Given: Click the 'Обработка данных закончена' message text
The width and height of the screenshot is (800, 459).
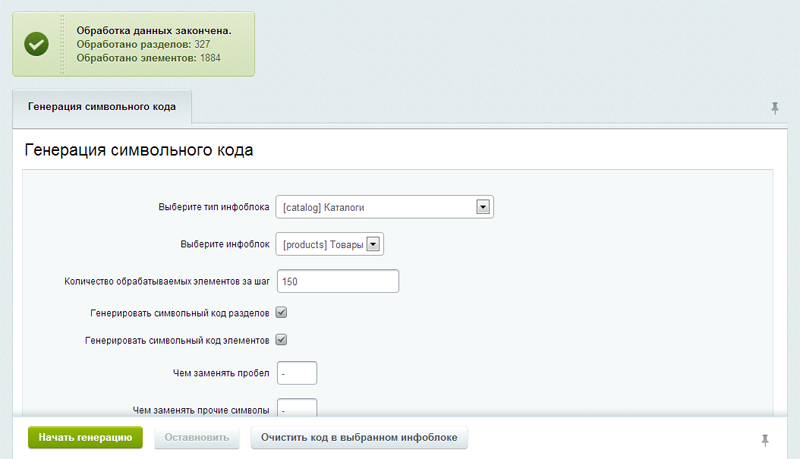Looking at the screenshot, I should pyautogui.click(x=154, y=31).
